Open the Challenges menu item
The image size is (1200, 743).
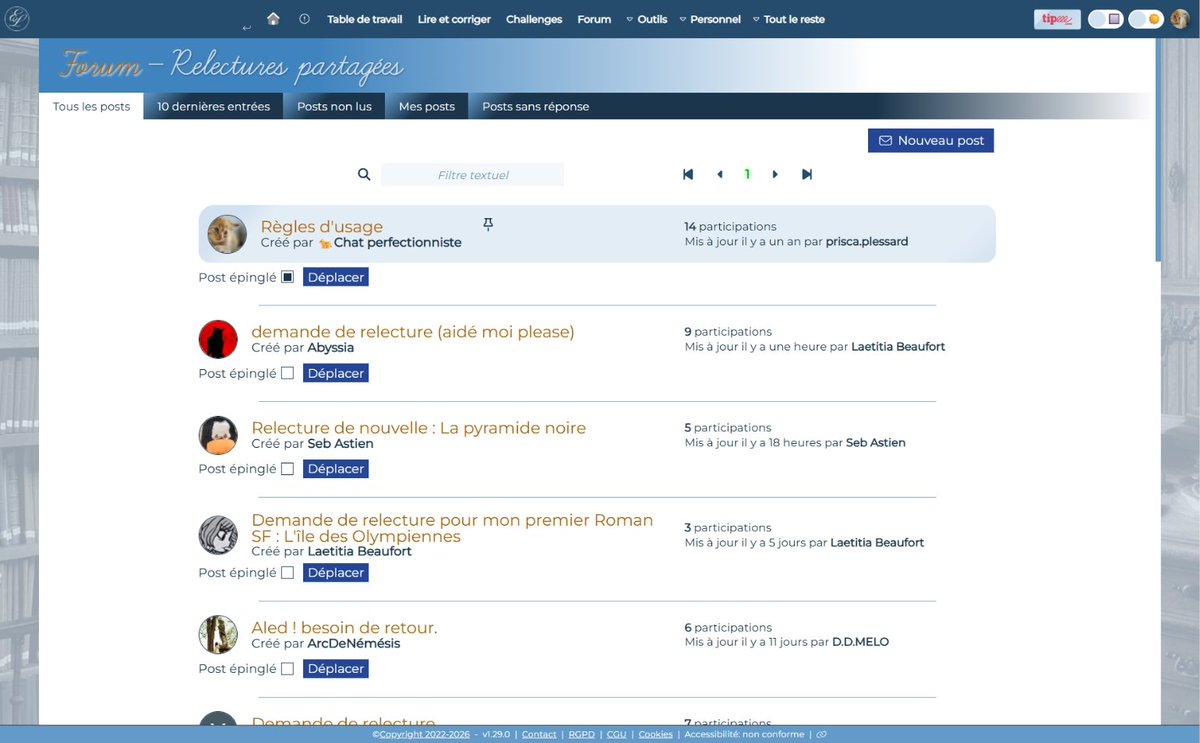tap(534, 19)
